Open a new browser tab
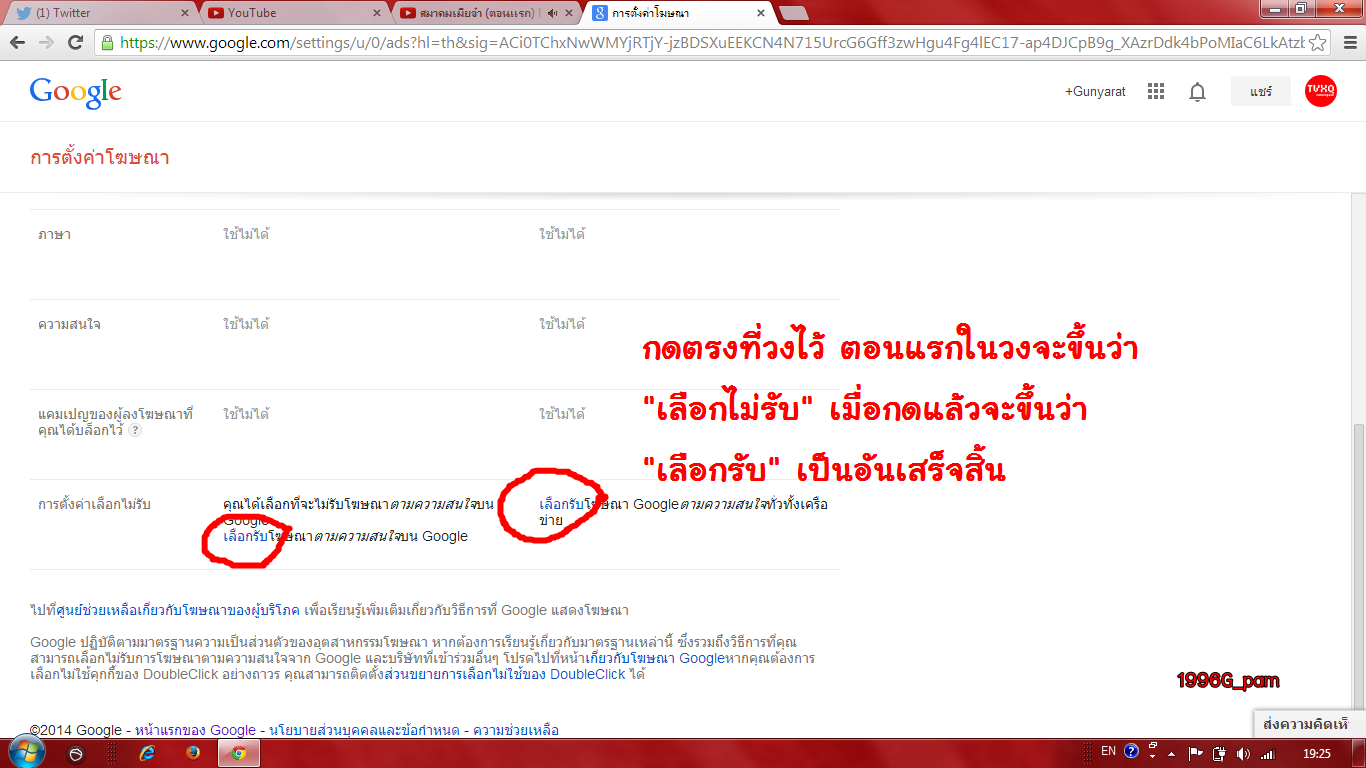This screenshot has height=768, width=1366. [794, 13]
